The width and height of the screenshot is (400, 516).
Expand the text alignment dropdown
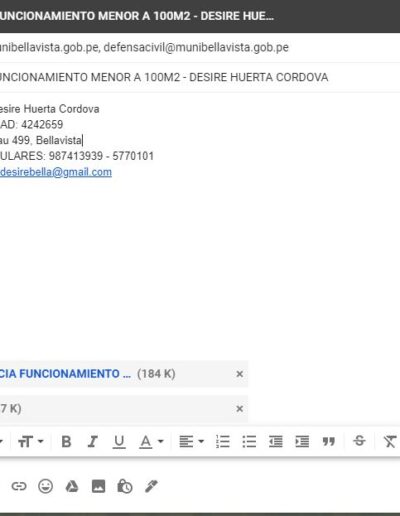point(192,442)
